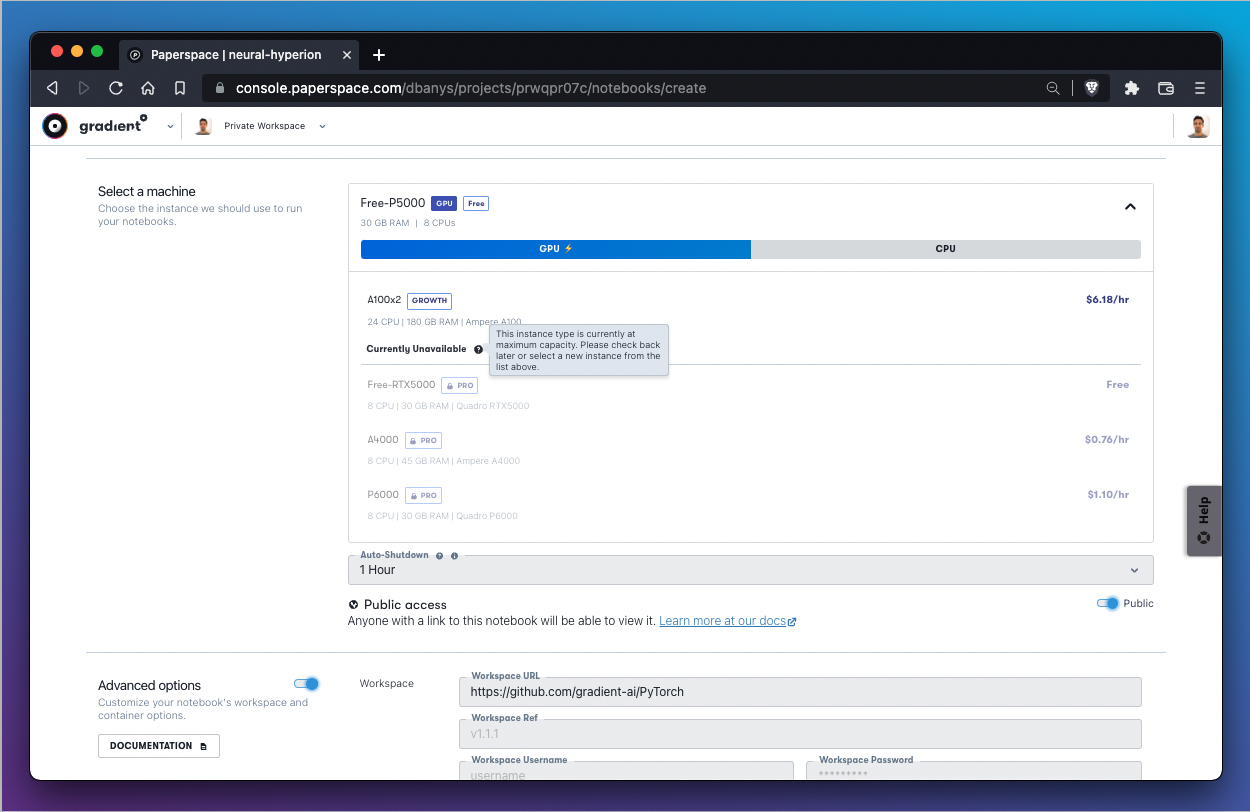Select the Free-RTX5000 machine row
Screen dimensions: 1250x812
tap(751, 394)
